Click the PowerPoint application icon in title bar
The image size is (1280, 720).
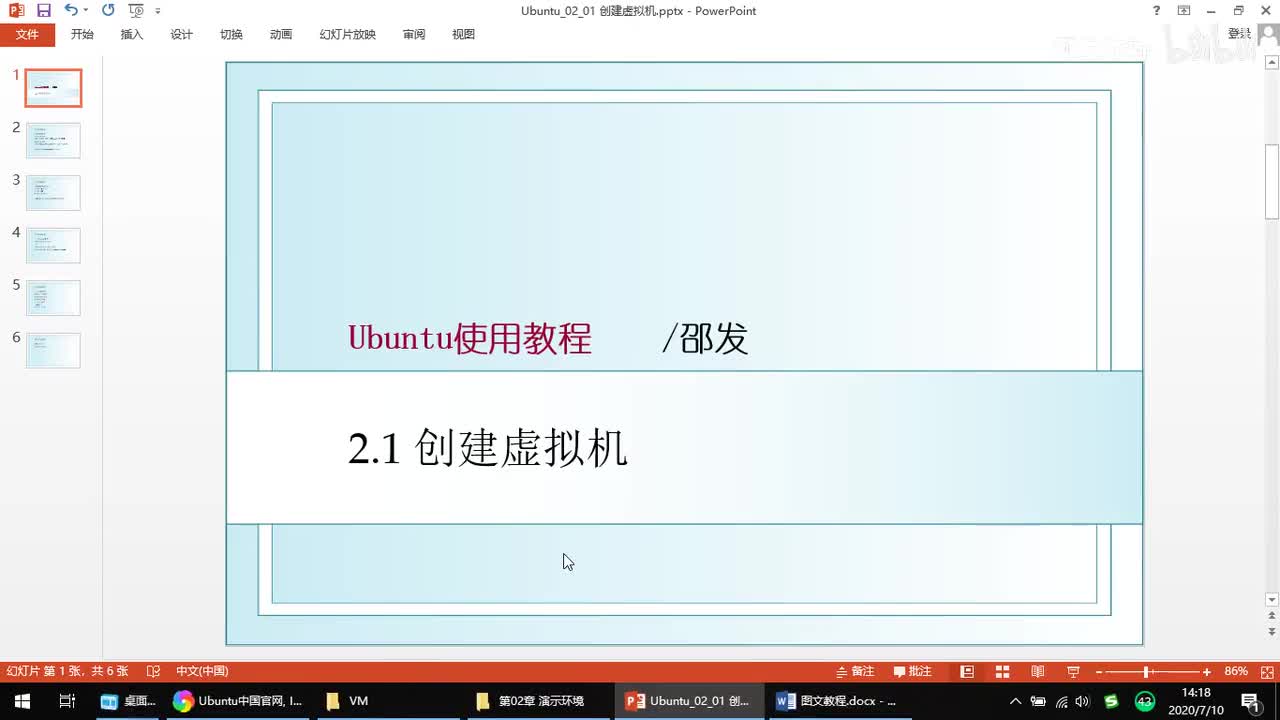[16, 10]
